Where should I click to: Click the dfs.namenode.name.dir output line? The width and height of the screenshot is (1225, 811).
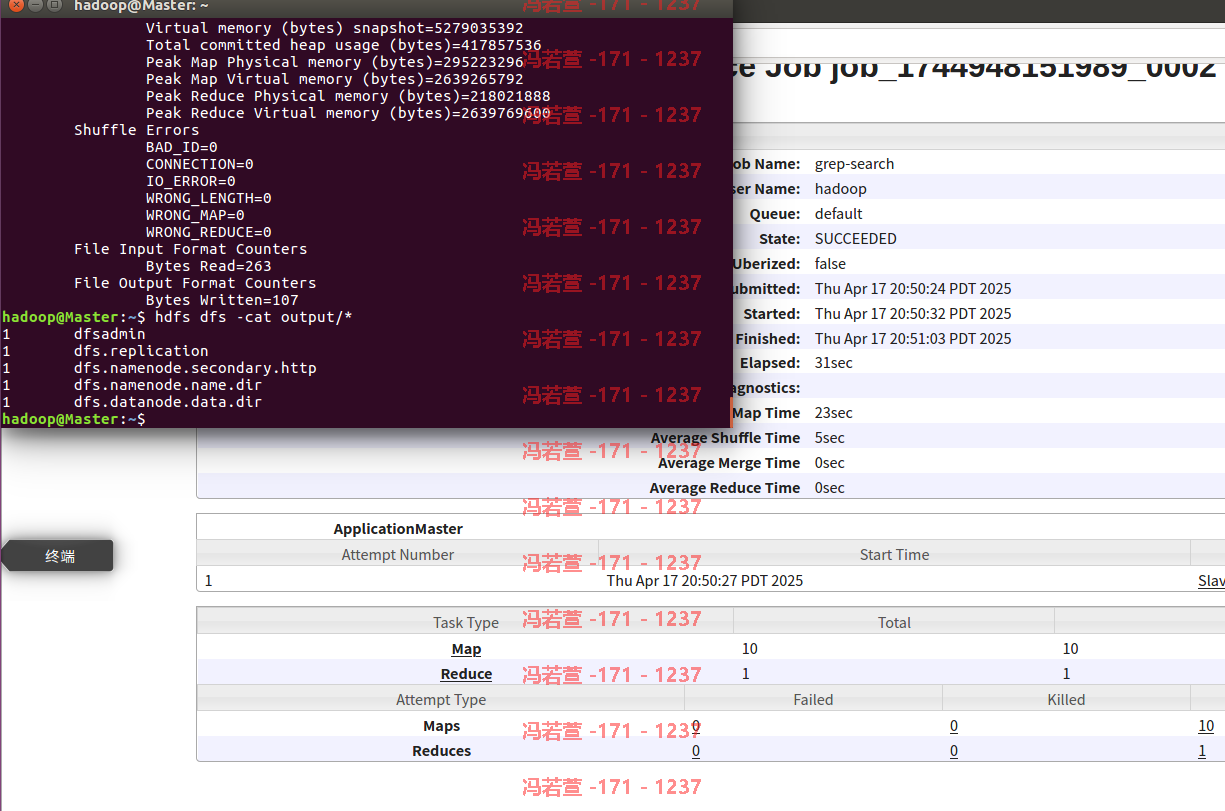click(168, 385)
